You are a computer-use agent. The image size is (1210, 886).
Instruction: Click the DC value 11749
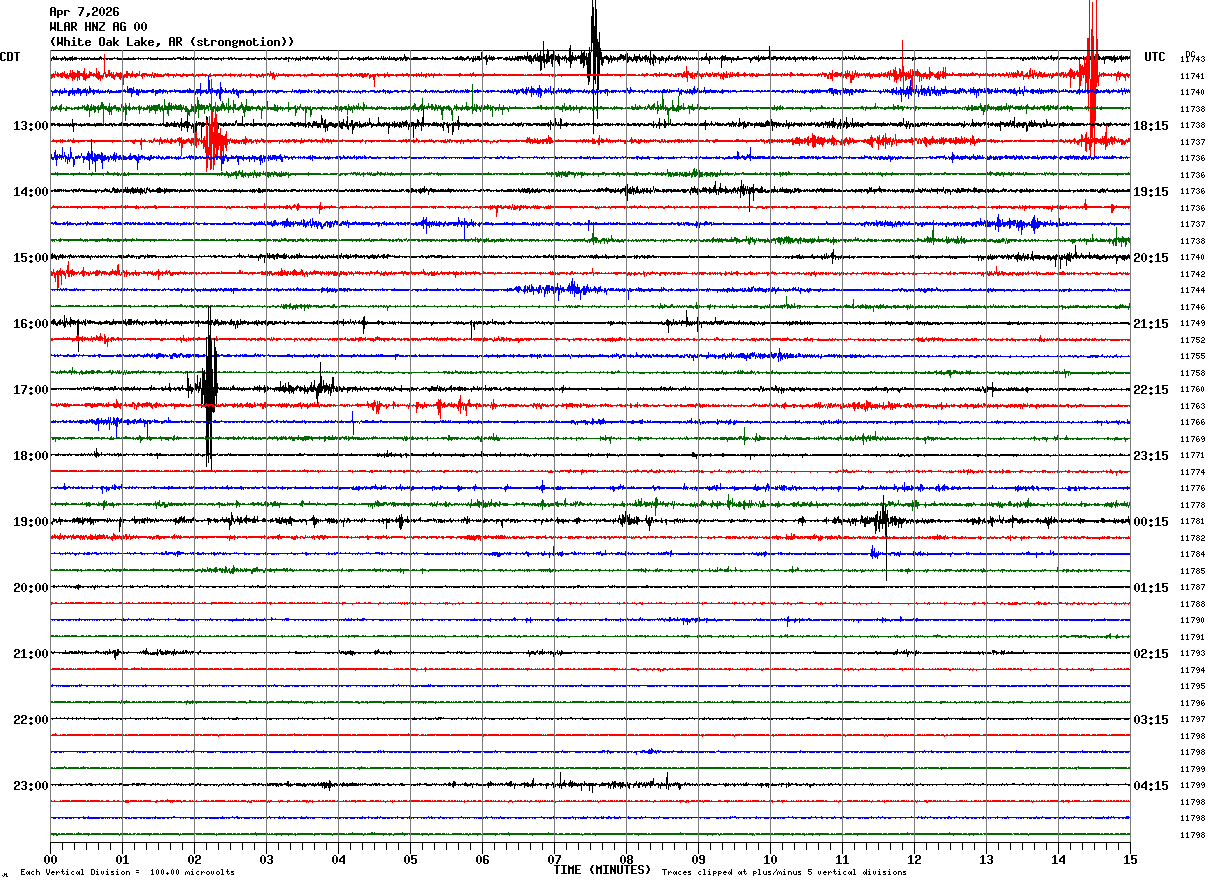(1192, 323)
